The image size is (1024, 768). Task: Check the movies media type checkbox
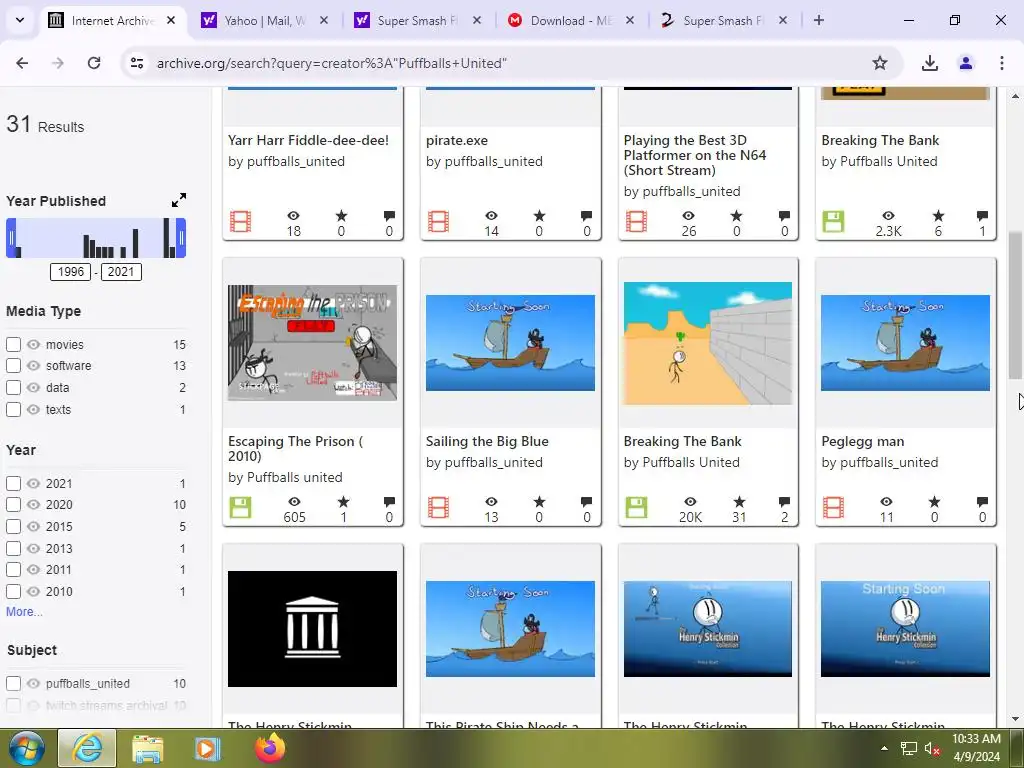pos(13,344)
